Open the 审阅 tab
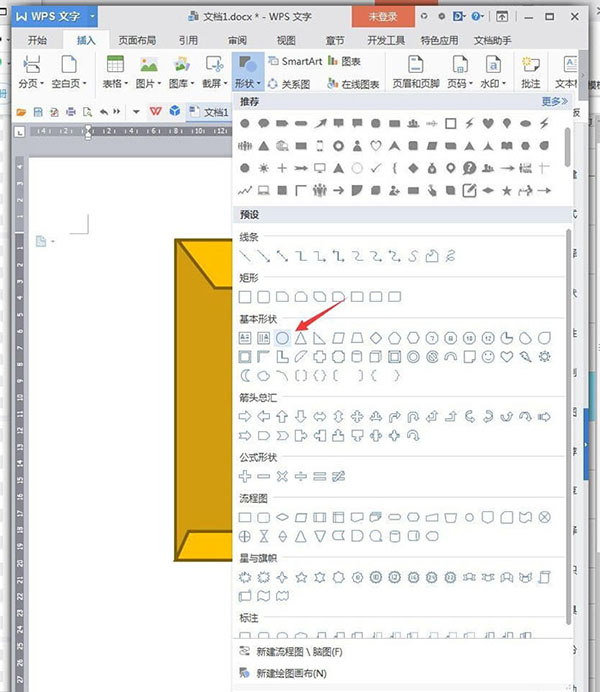The height and width of the screenshot is (692, 600). tap(237, 41)
